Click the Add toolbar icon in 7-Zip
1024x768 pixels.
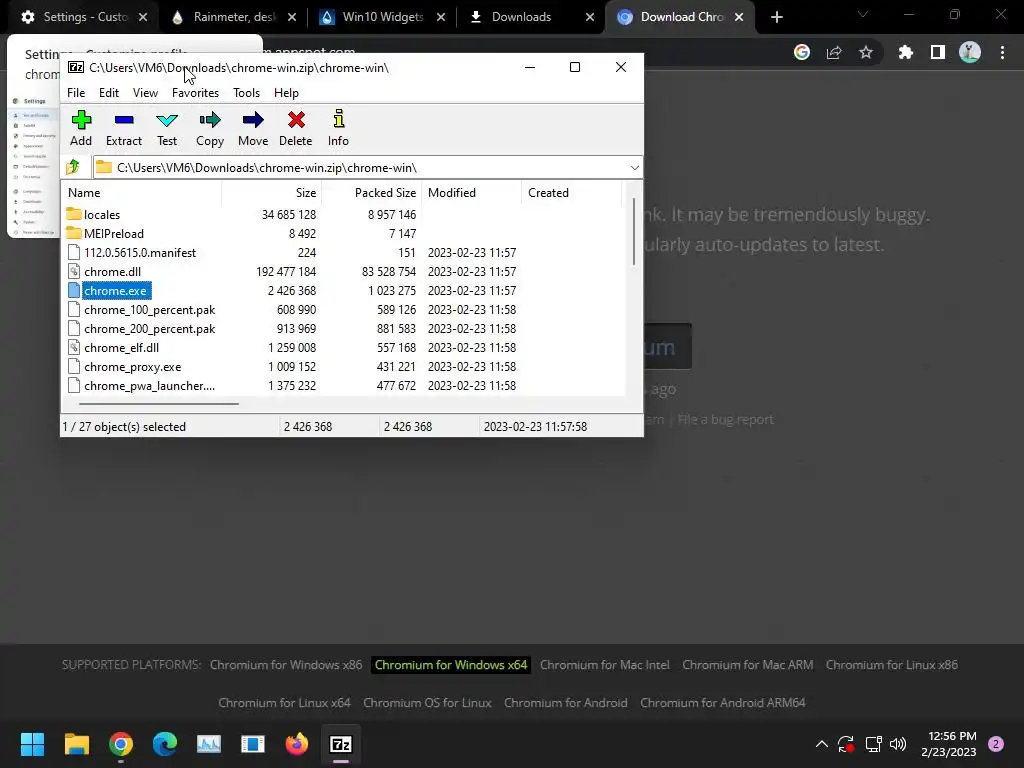(81, 128)
